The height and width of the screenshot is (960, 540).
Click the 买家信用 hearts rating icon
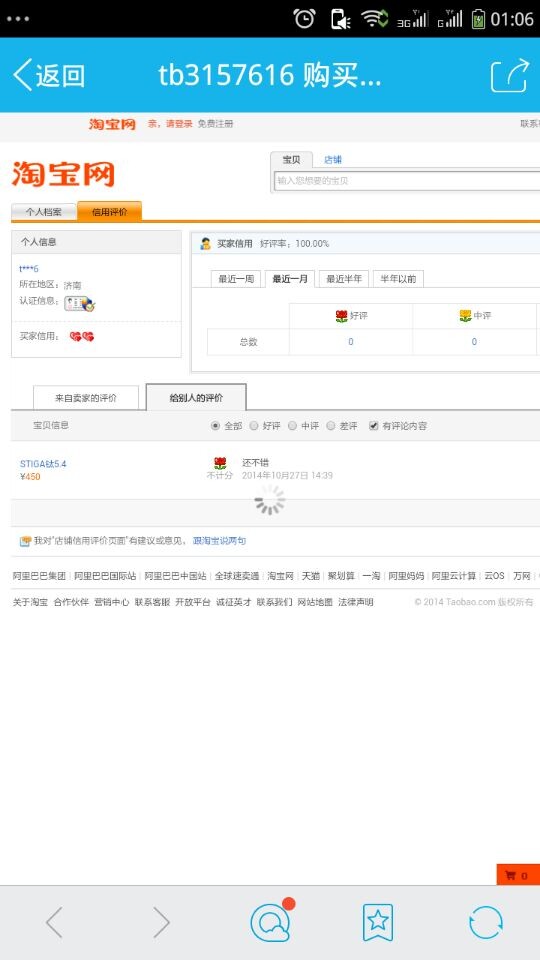click(x=82, y=336)
